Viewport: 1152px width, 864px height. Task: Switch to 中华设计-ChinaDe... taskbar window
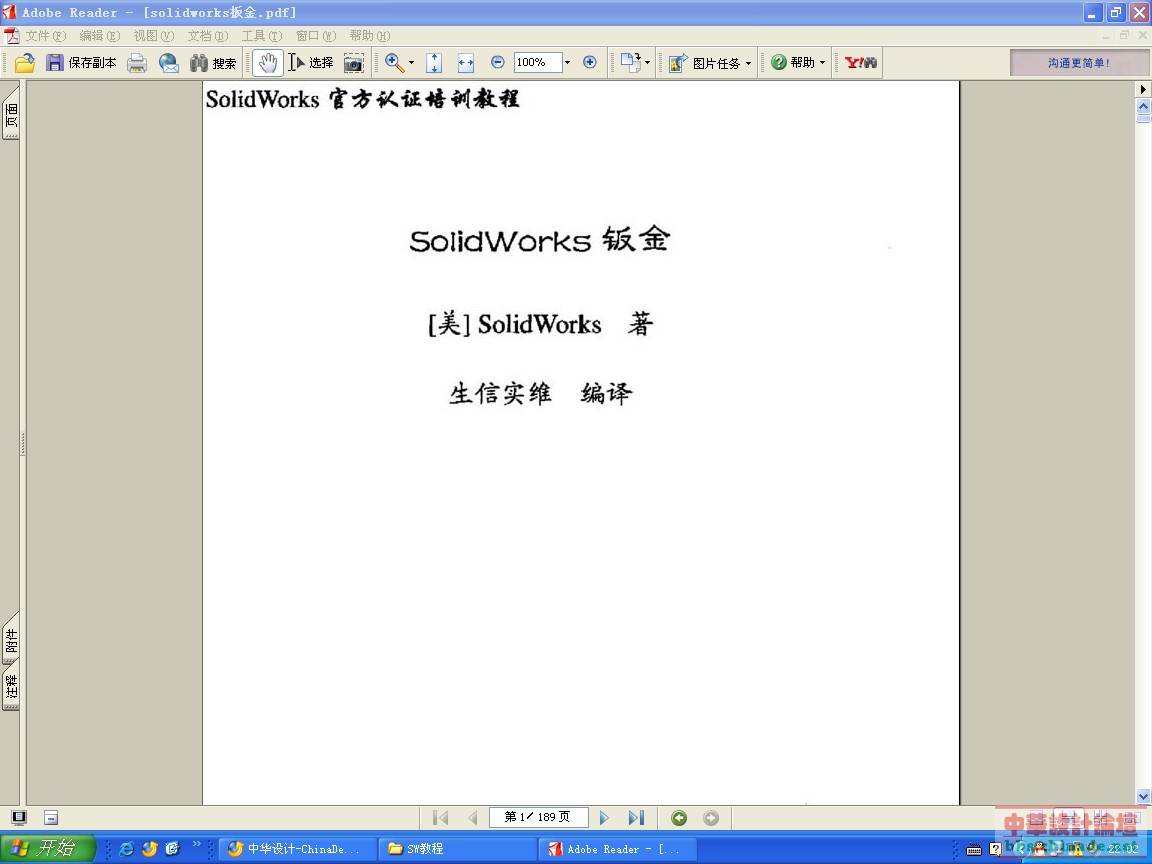pos(298,849)
